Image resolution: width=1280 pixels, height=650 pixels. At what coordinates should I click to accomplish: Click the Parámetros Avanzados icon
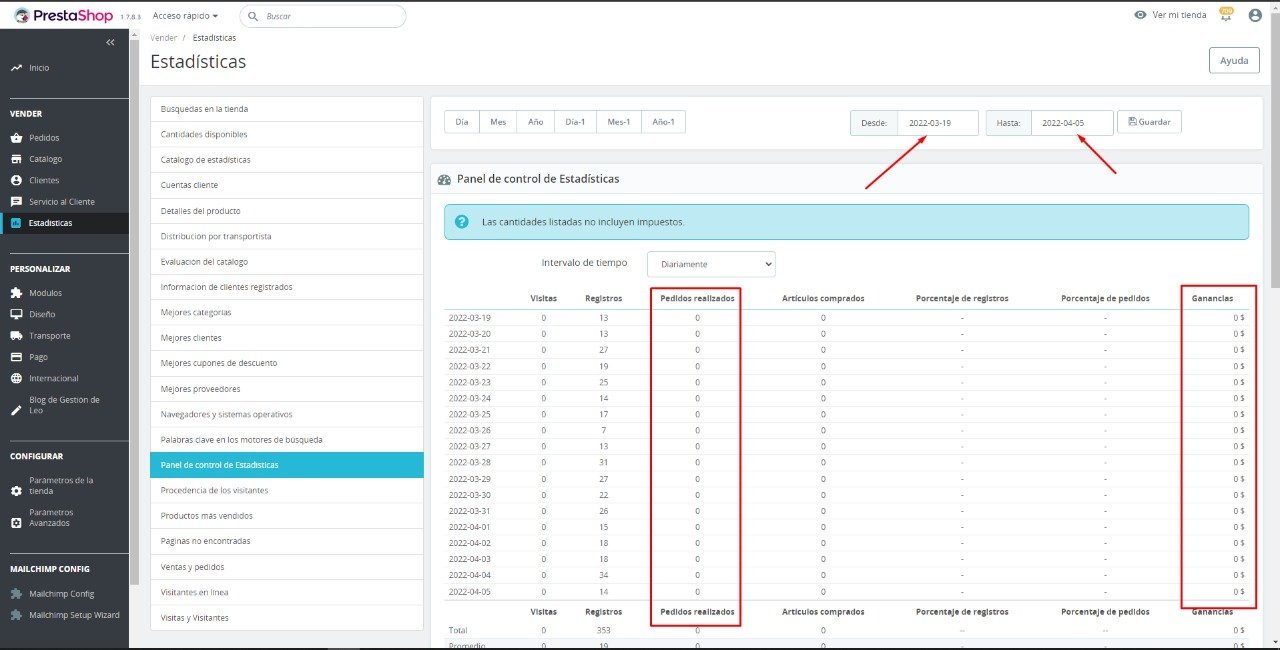coord(16,523)
